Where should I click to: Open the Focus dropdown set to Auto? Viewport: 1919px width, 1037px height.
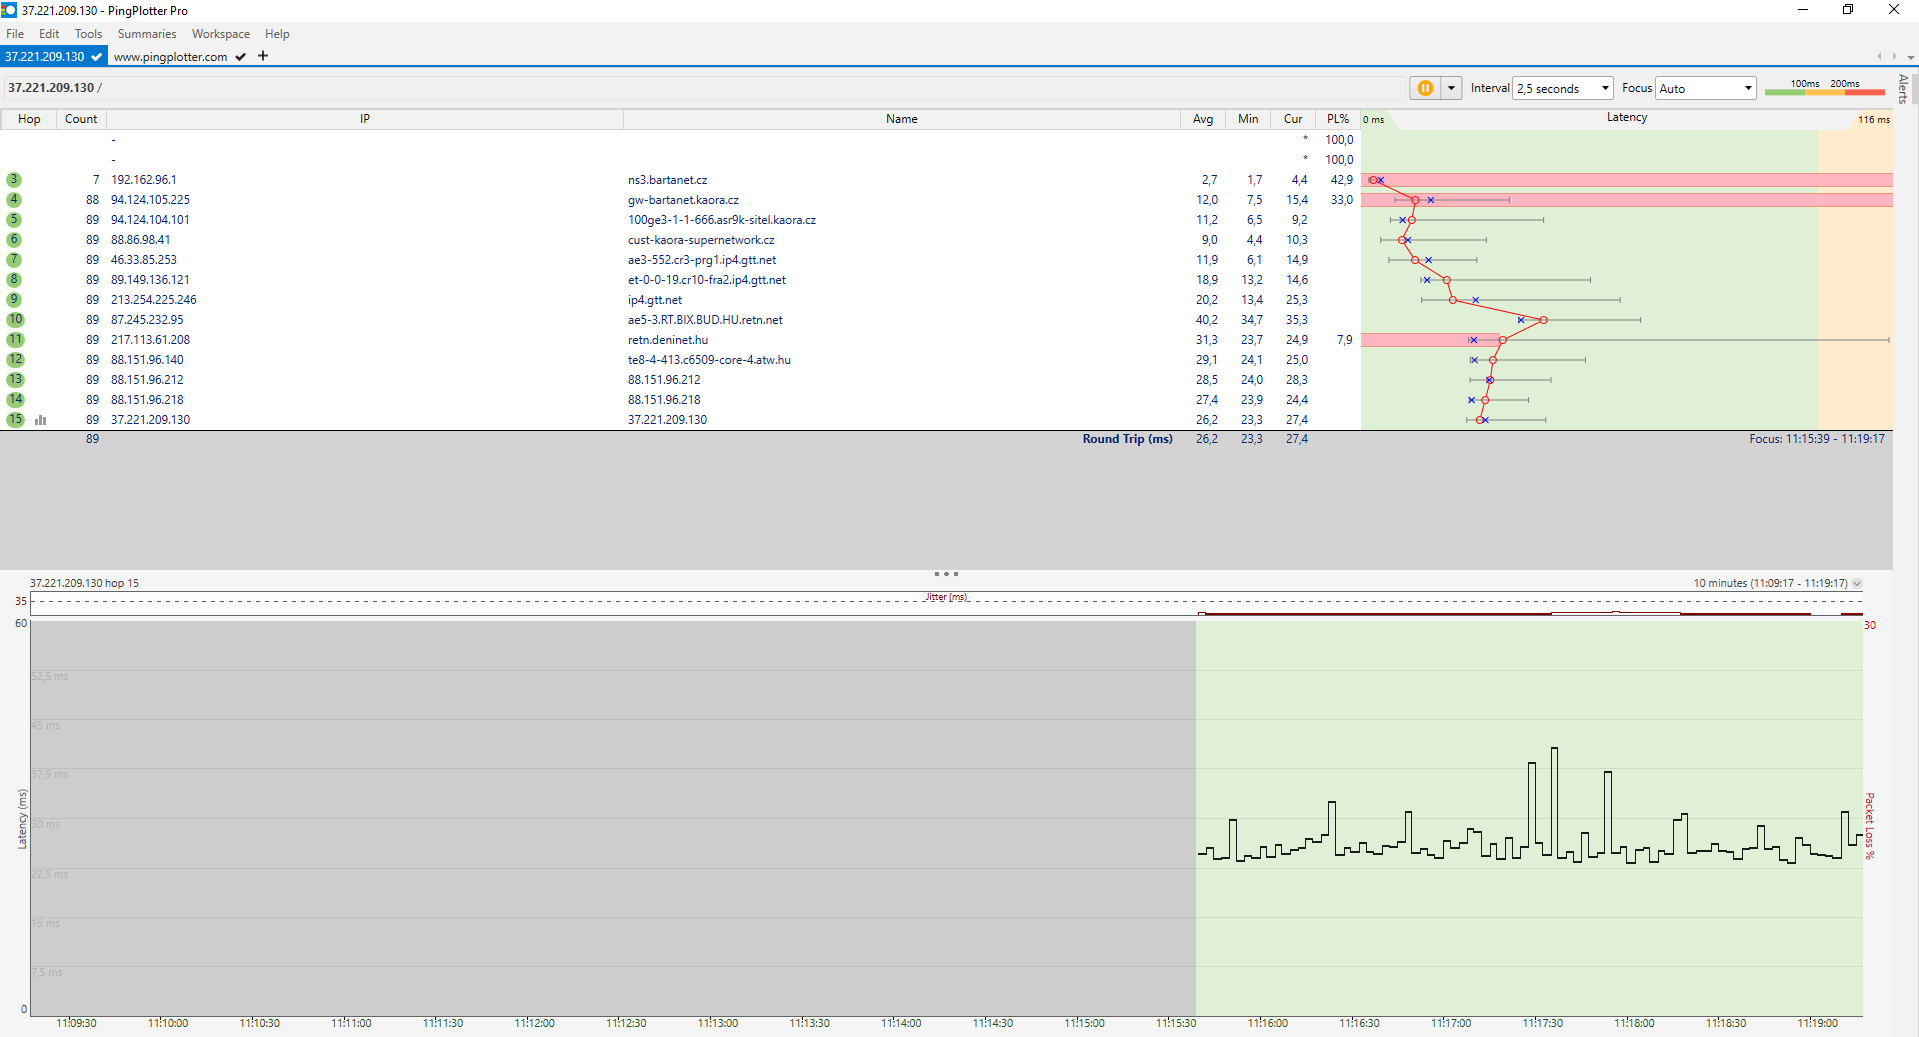[1705, 88]
